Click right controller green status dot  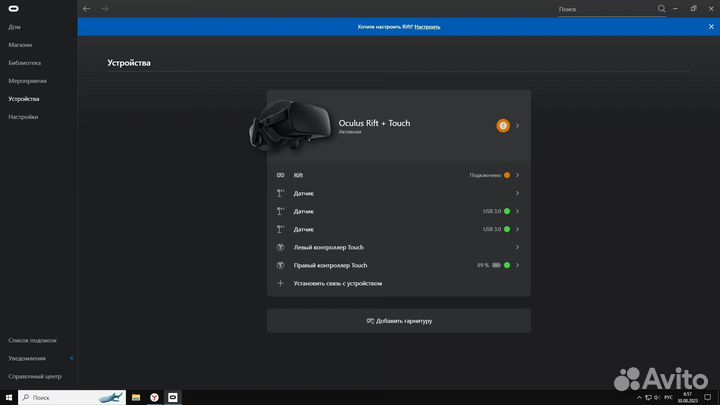[x=507, y=265]
